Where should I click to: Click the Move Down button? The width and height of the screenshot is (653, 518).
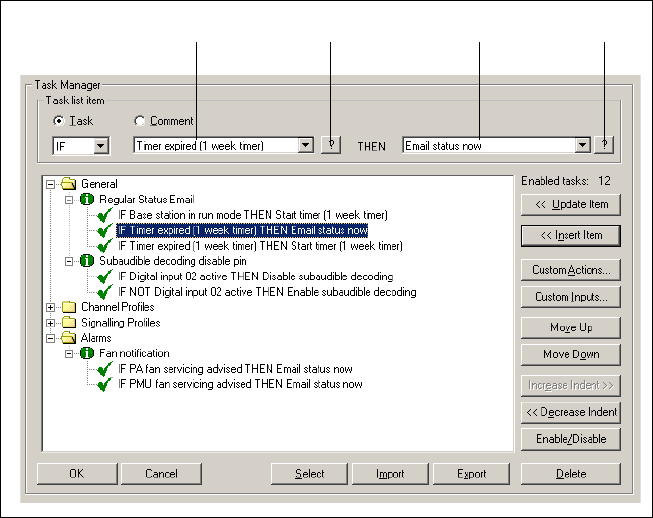(571, 354)
